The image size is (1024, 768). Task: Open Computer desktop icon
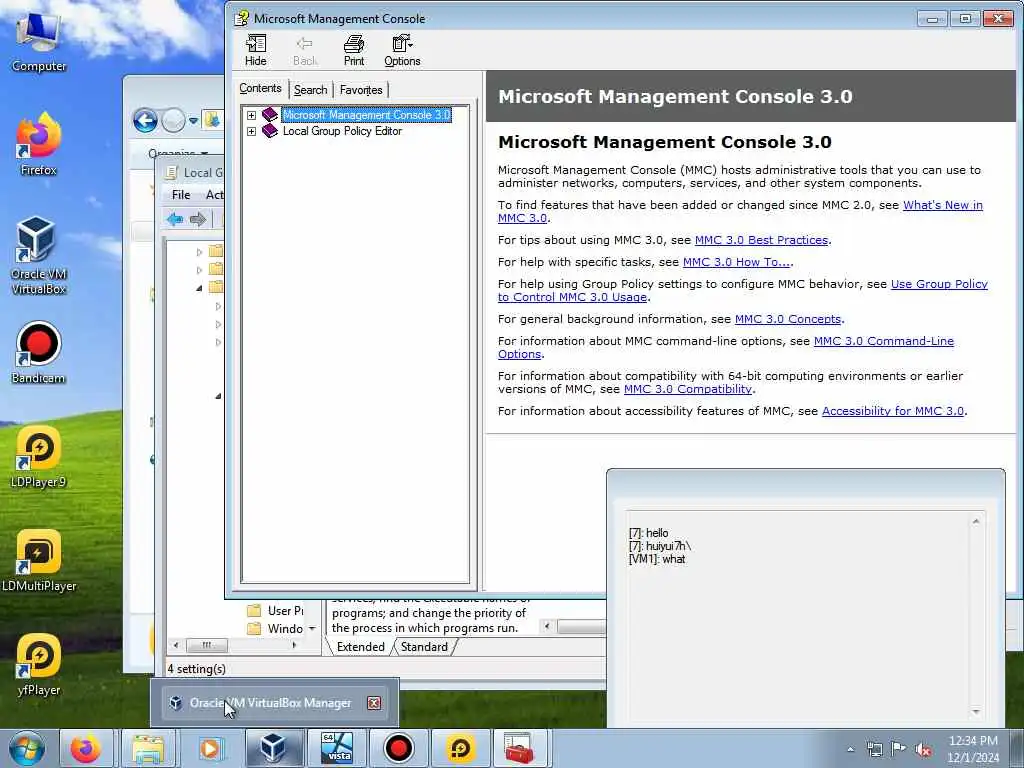(x=39, y=42)
